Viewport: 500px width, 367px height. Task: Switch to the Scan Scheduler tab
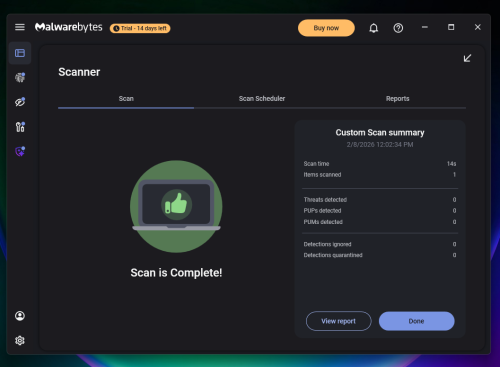[262, 99]
